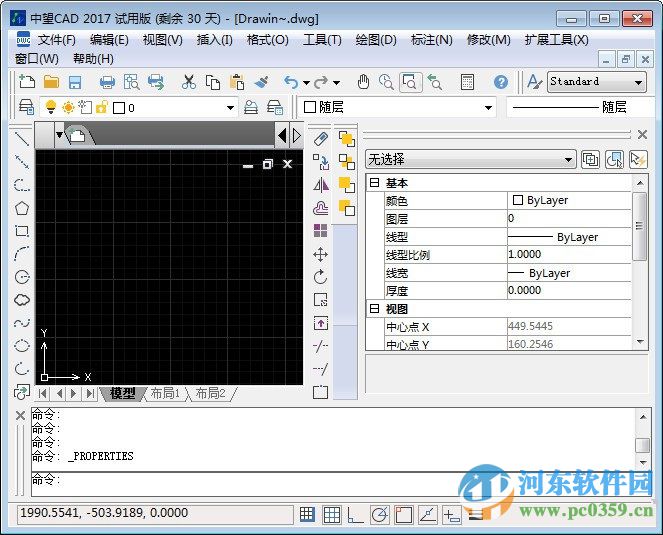This screenshot has height=535, width=663.
Task: Toggle polar tracking in status bar
Action: click(x=380, y=515)
